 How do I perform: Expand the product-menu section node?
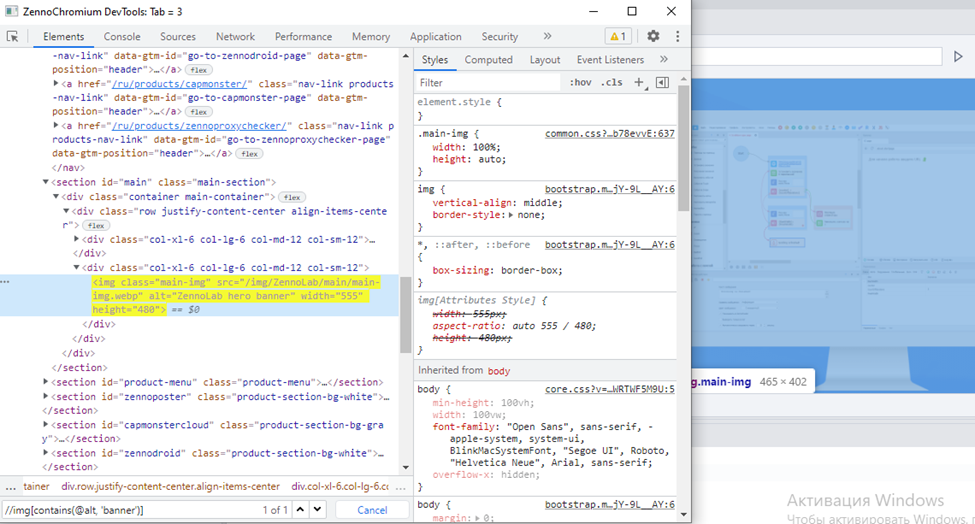click(47, 382)
